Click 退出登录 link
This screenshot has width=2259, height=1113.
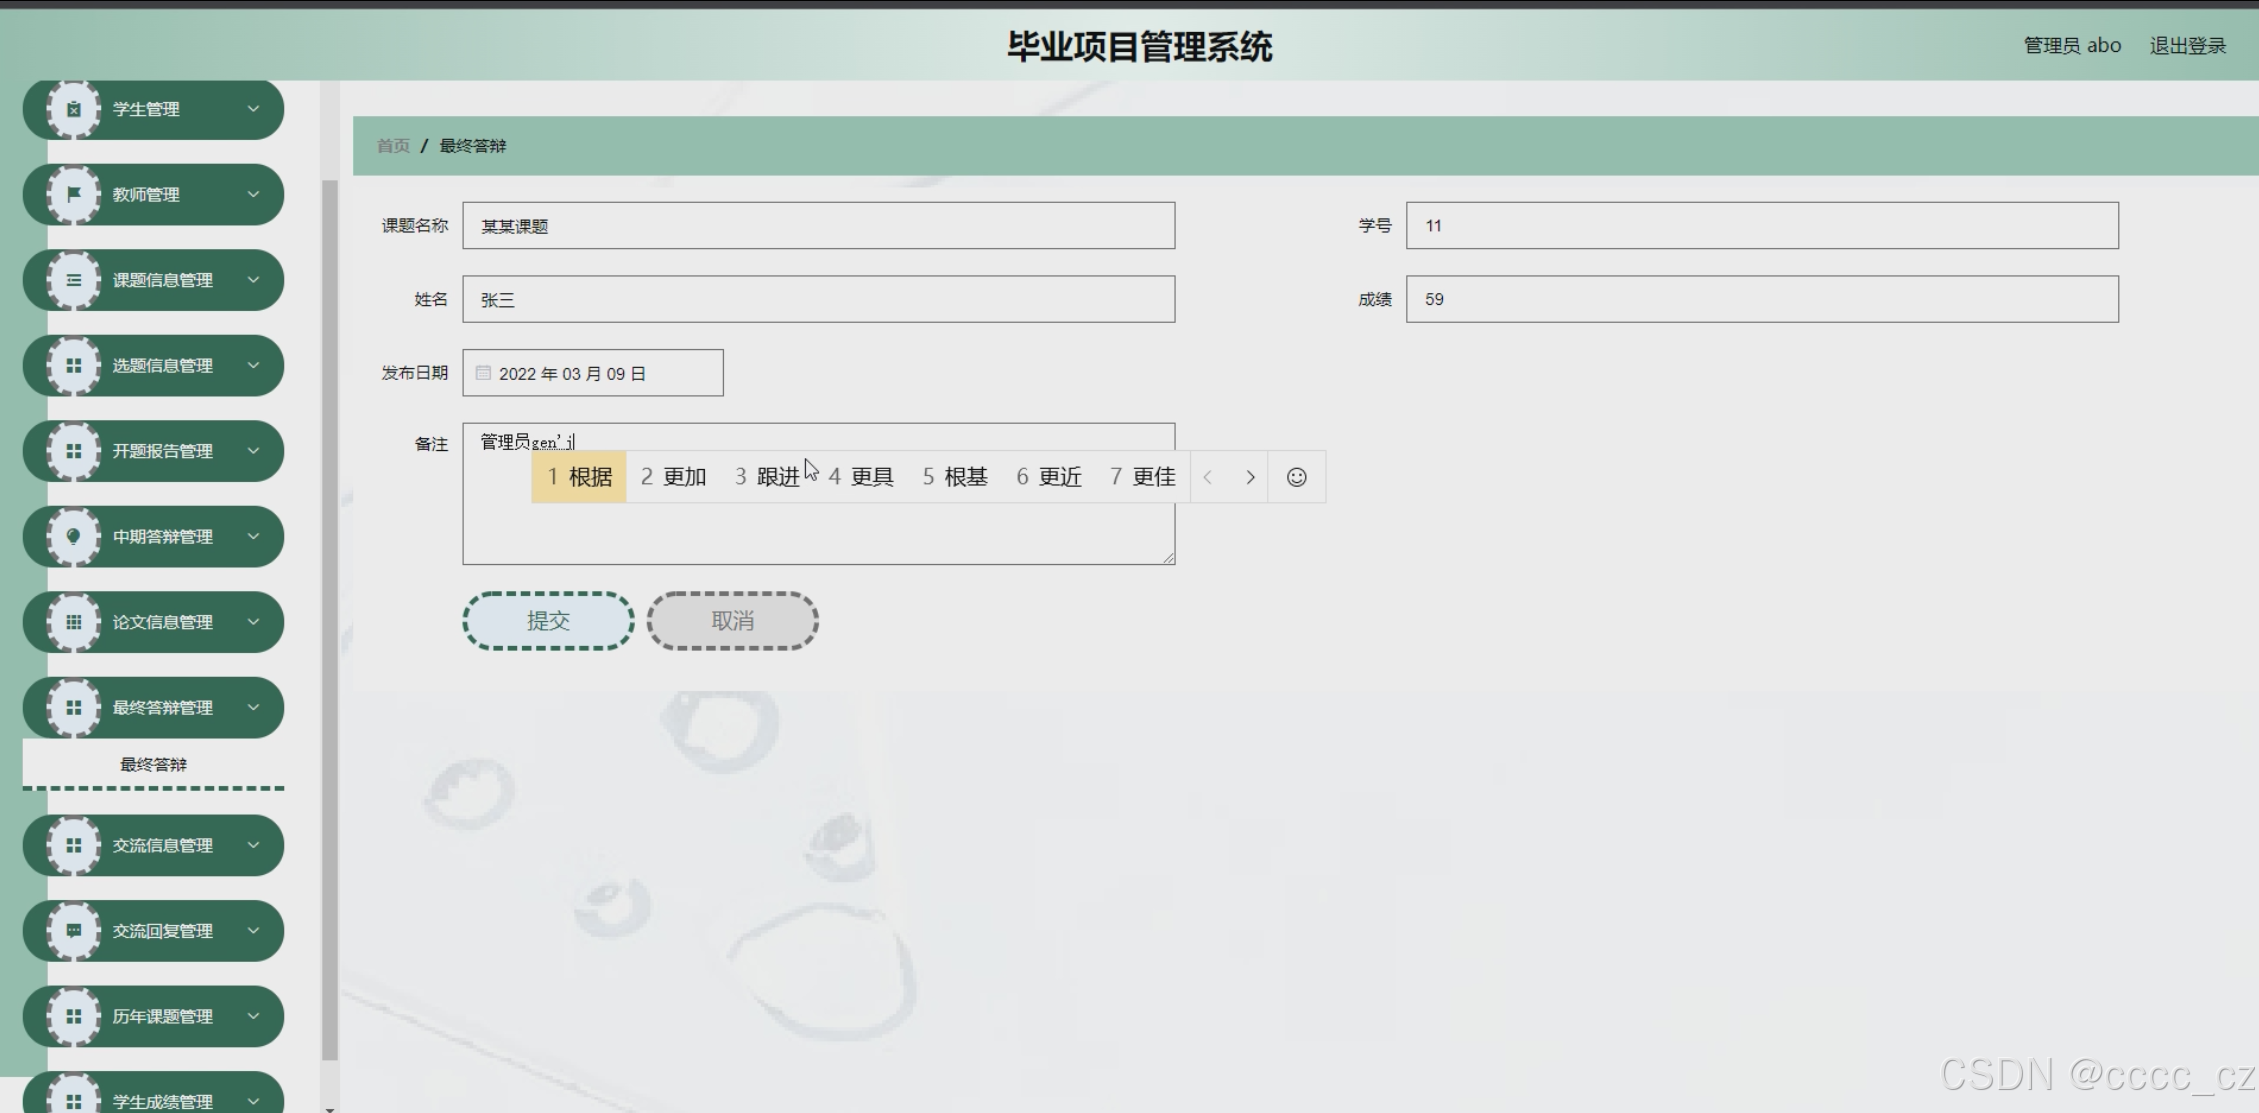pyautogui.click(x=2187, y=46)
